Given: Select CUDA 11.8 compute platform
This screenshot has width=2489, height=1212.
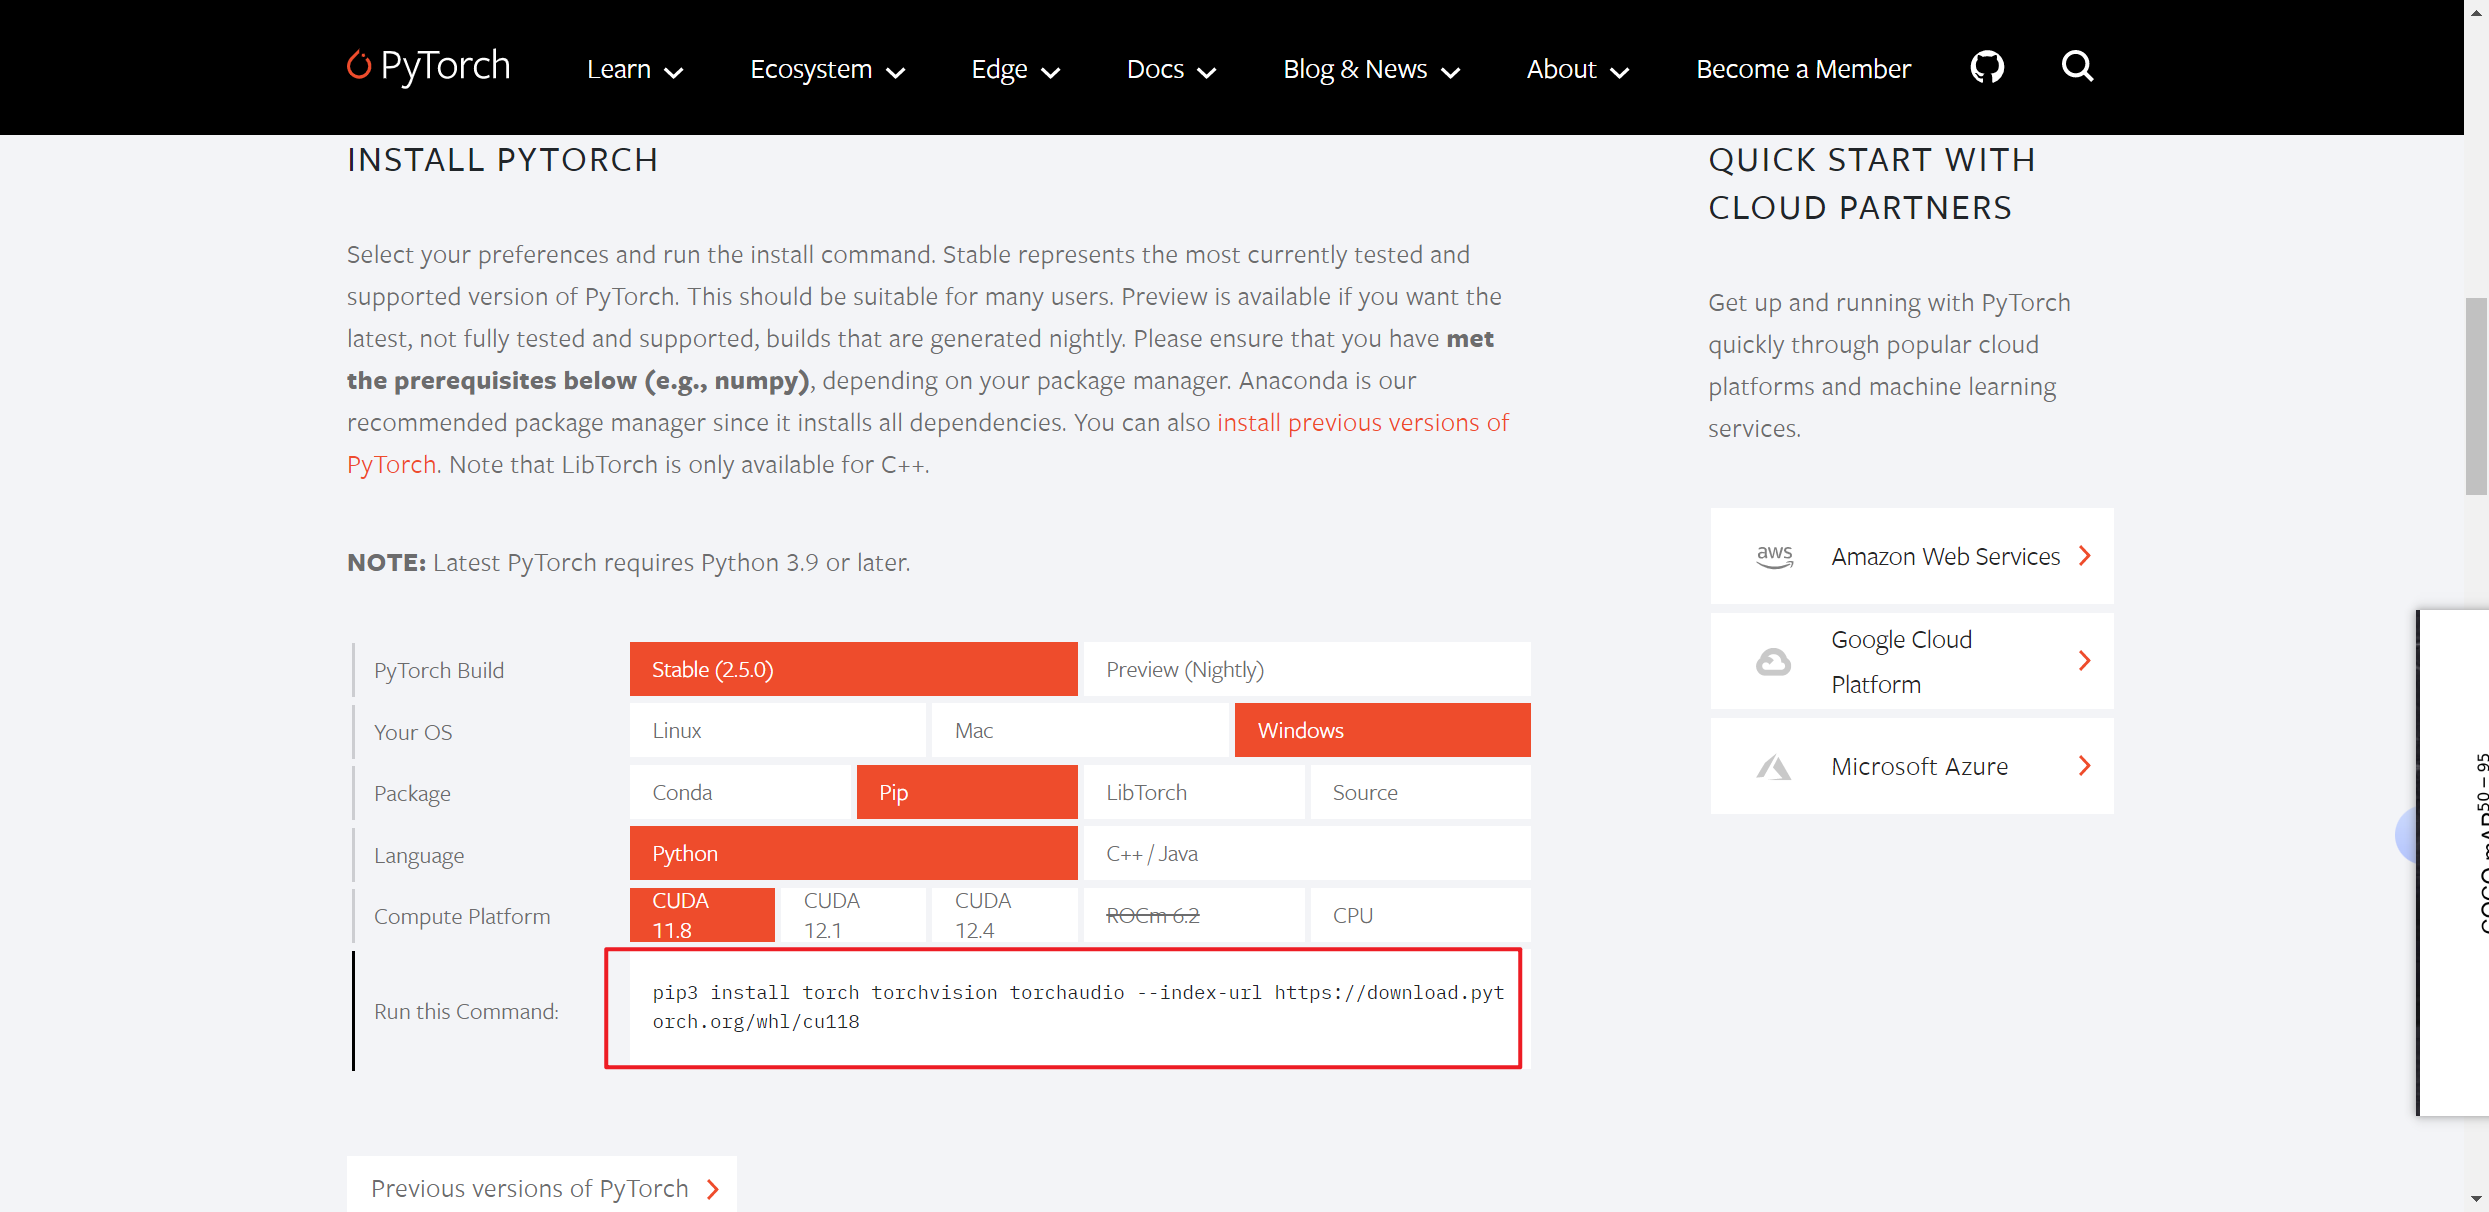Looking at the screenshot, I should tap(702, 915).
